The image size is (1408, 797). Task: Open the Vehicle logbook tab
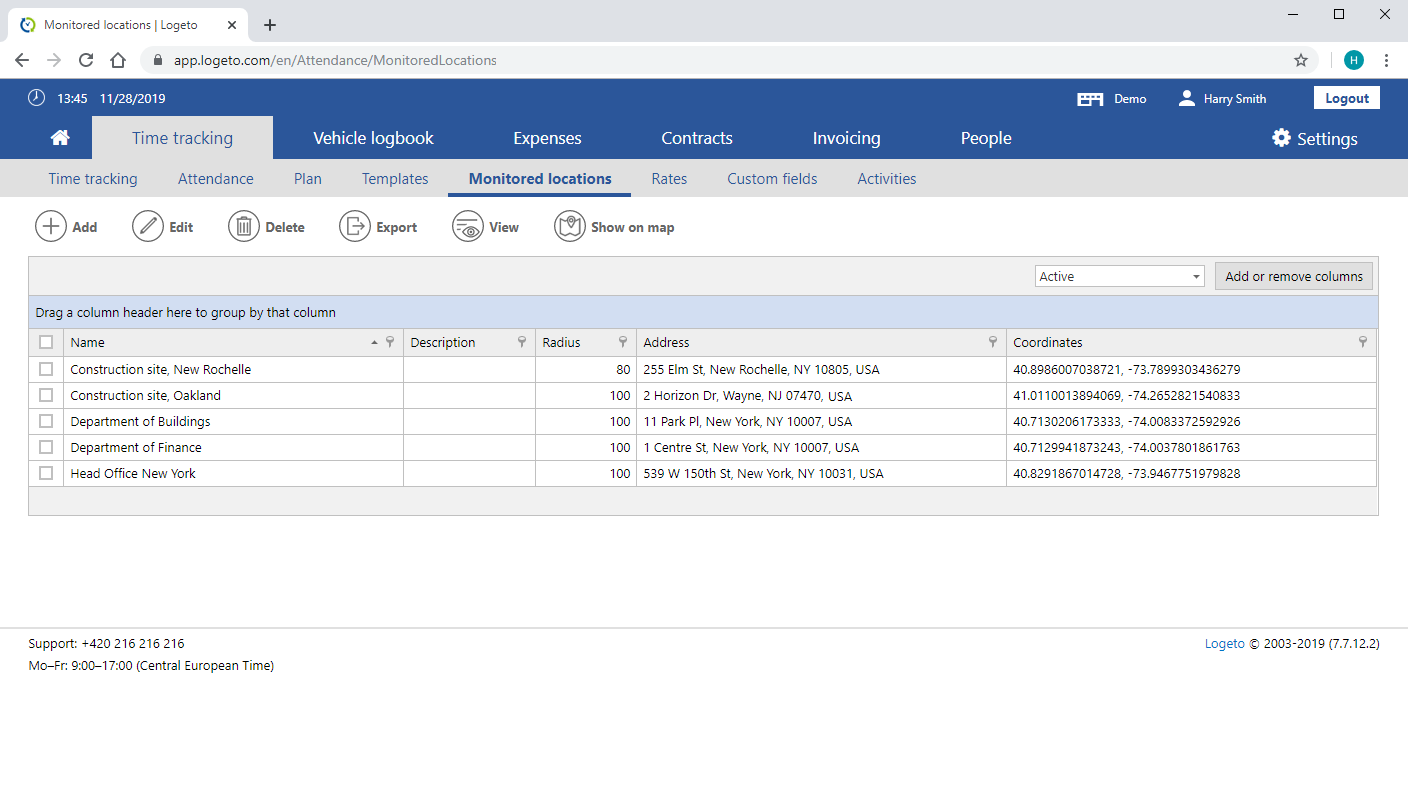pyautogui.click(x=373, y=138)
